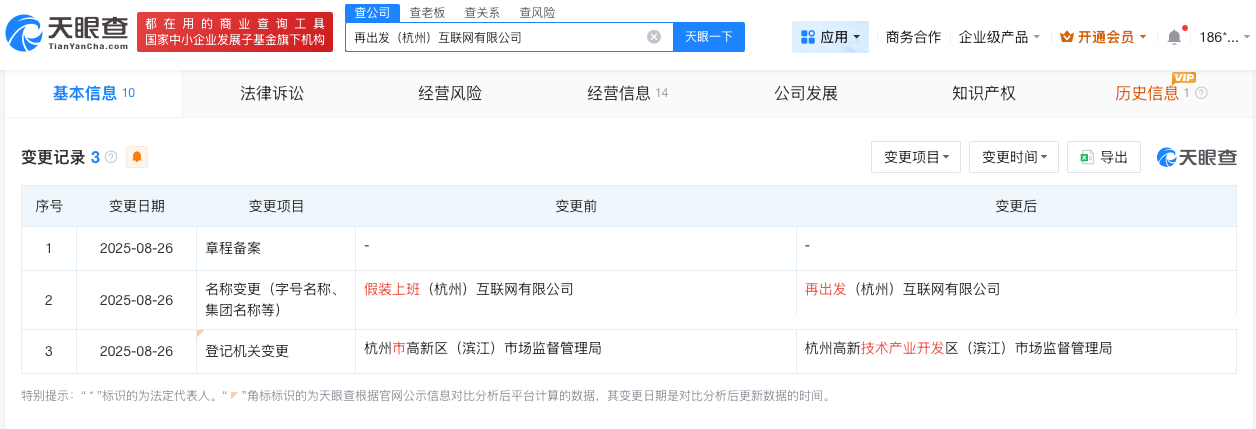Open the 186* account menu
The image size is (1256, 429).
pyautogui.click(x=1224, y=37)
